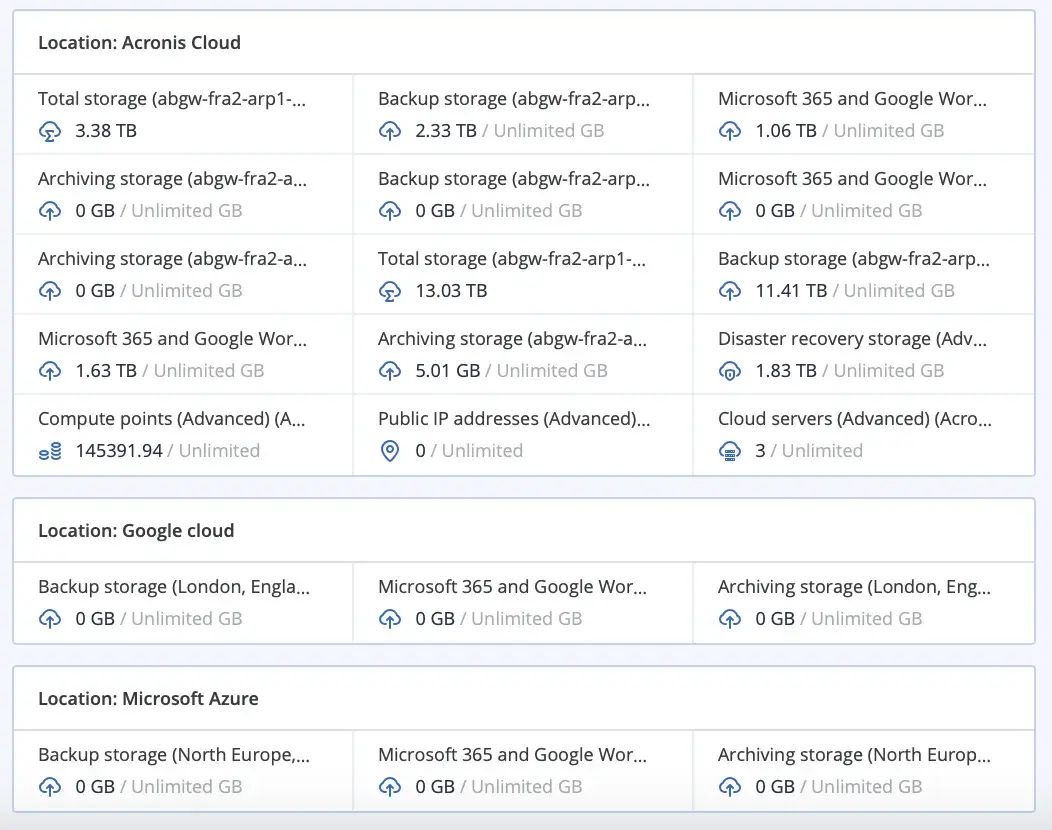
Task: Click the cloud icon next to 1.06 TB
Action: pyautogui.click(x=730, y=131)
